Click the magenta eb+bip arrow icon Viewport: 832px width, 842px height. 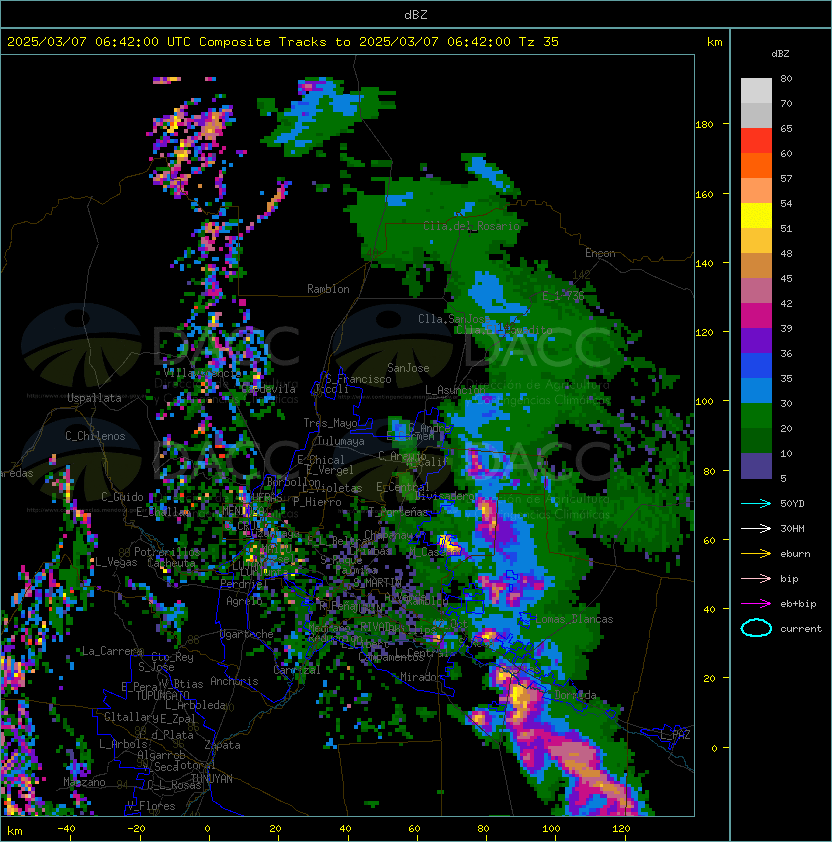point(756,604)
